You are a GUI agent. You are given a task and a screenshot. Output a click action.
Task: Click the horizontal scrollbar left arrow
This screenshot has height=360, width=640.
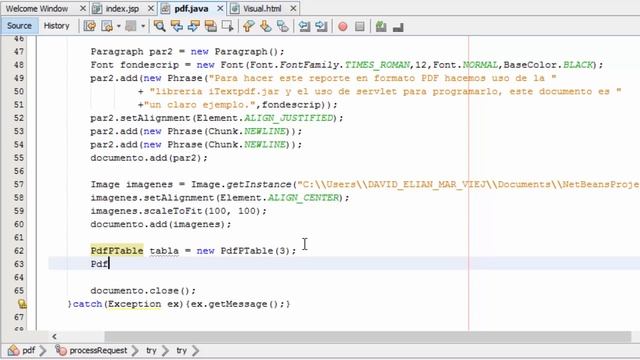pyautogui.click(x=54, y=336)
